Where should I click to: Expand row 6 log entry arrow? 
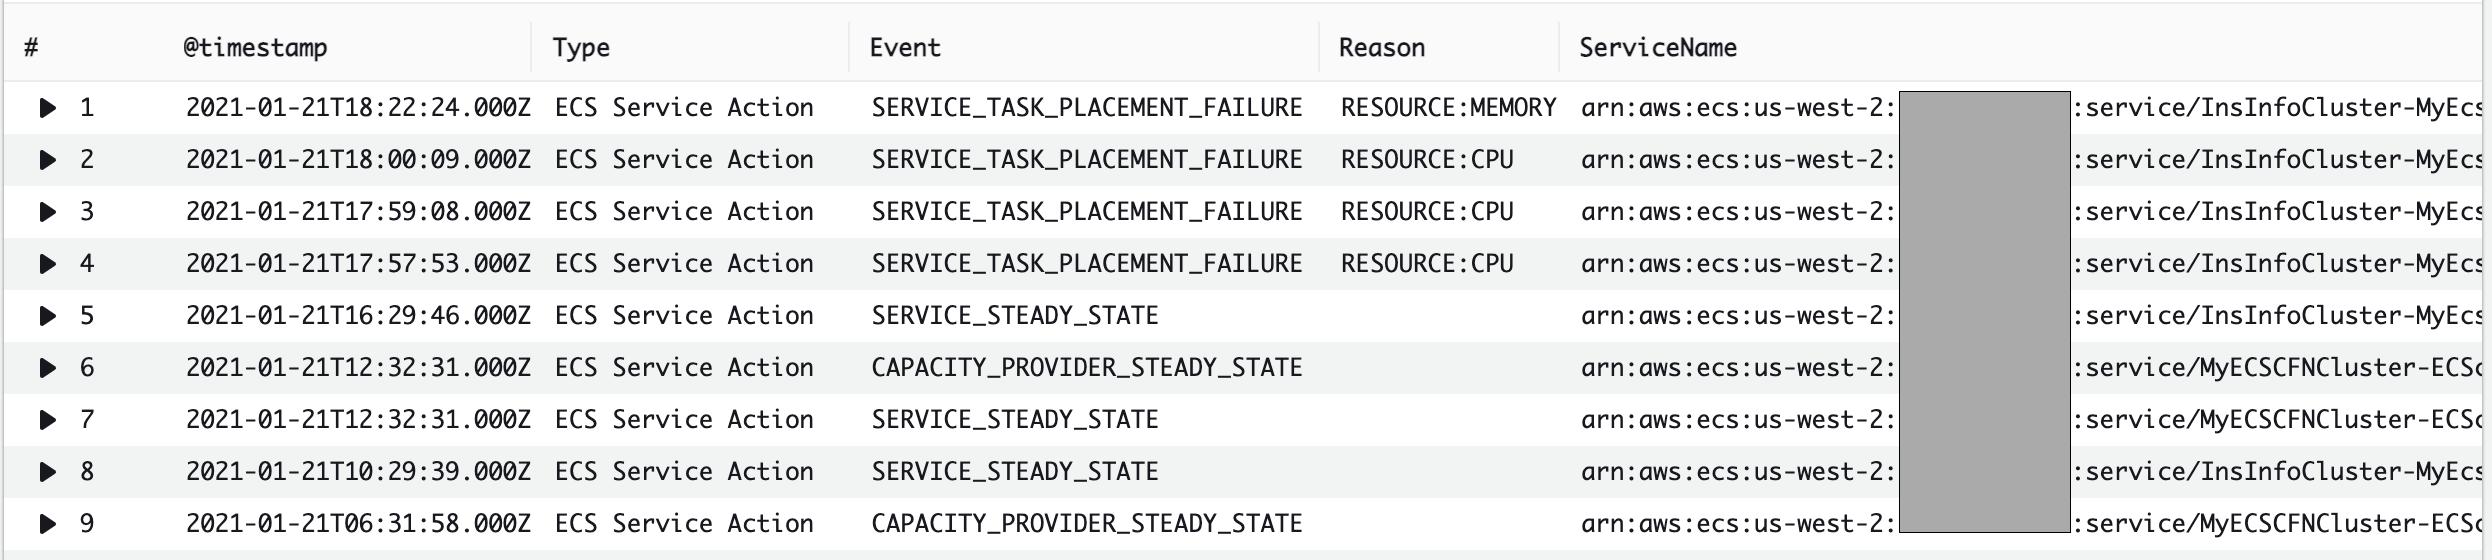point(47,368)
